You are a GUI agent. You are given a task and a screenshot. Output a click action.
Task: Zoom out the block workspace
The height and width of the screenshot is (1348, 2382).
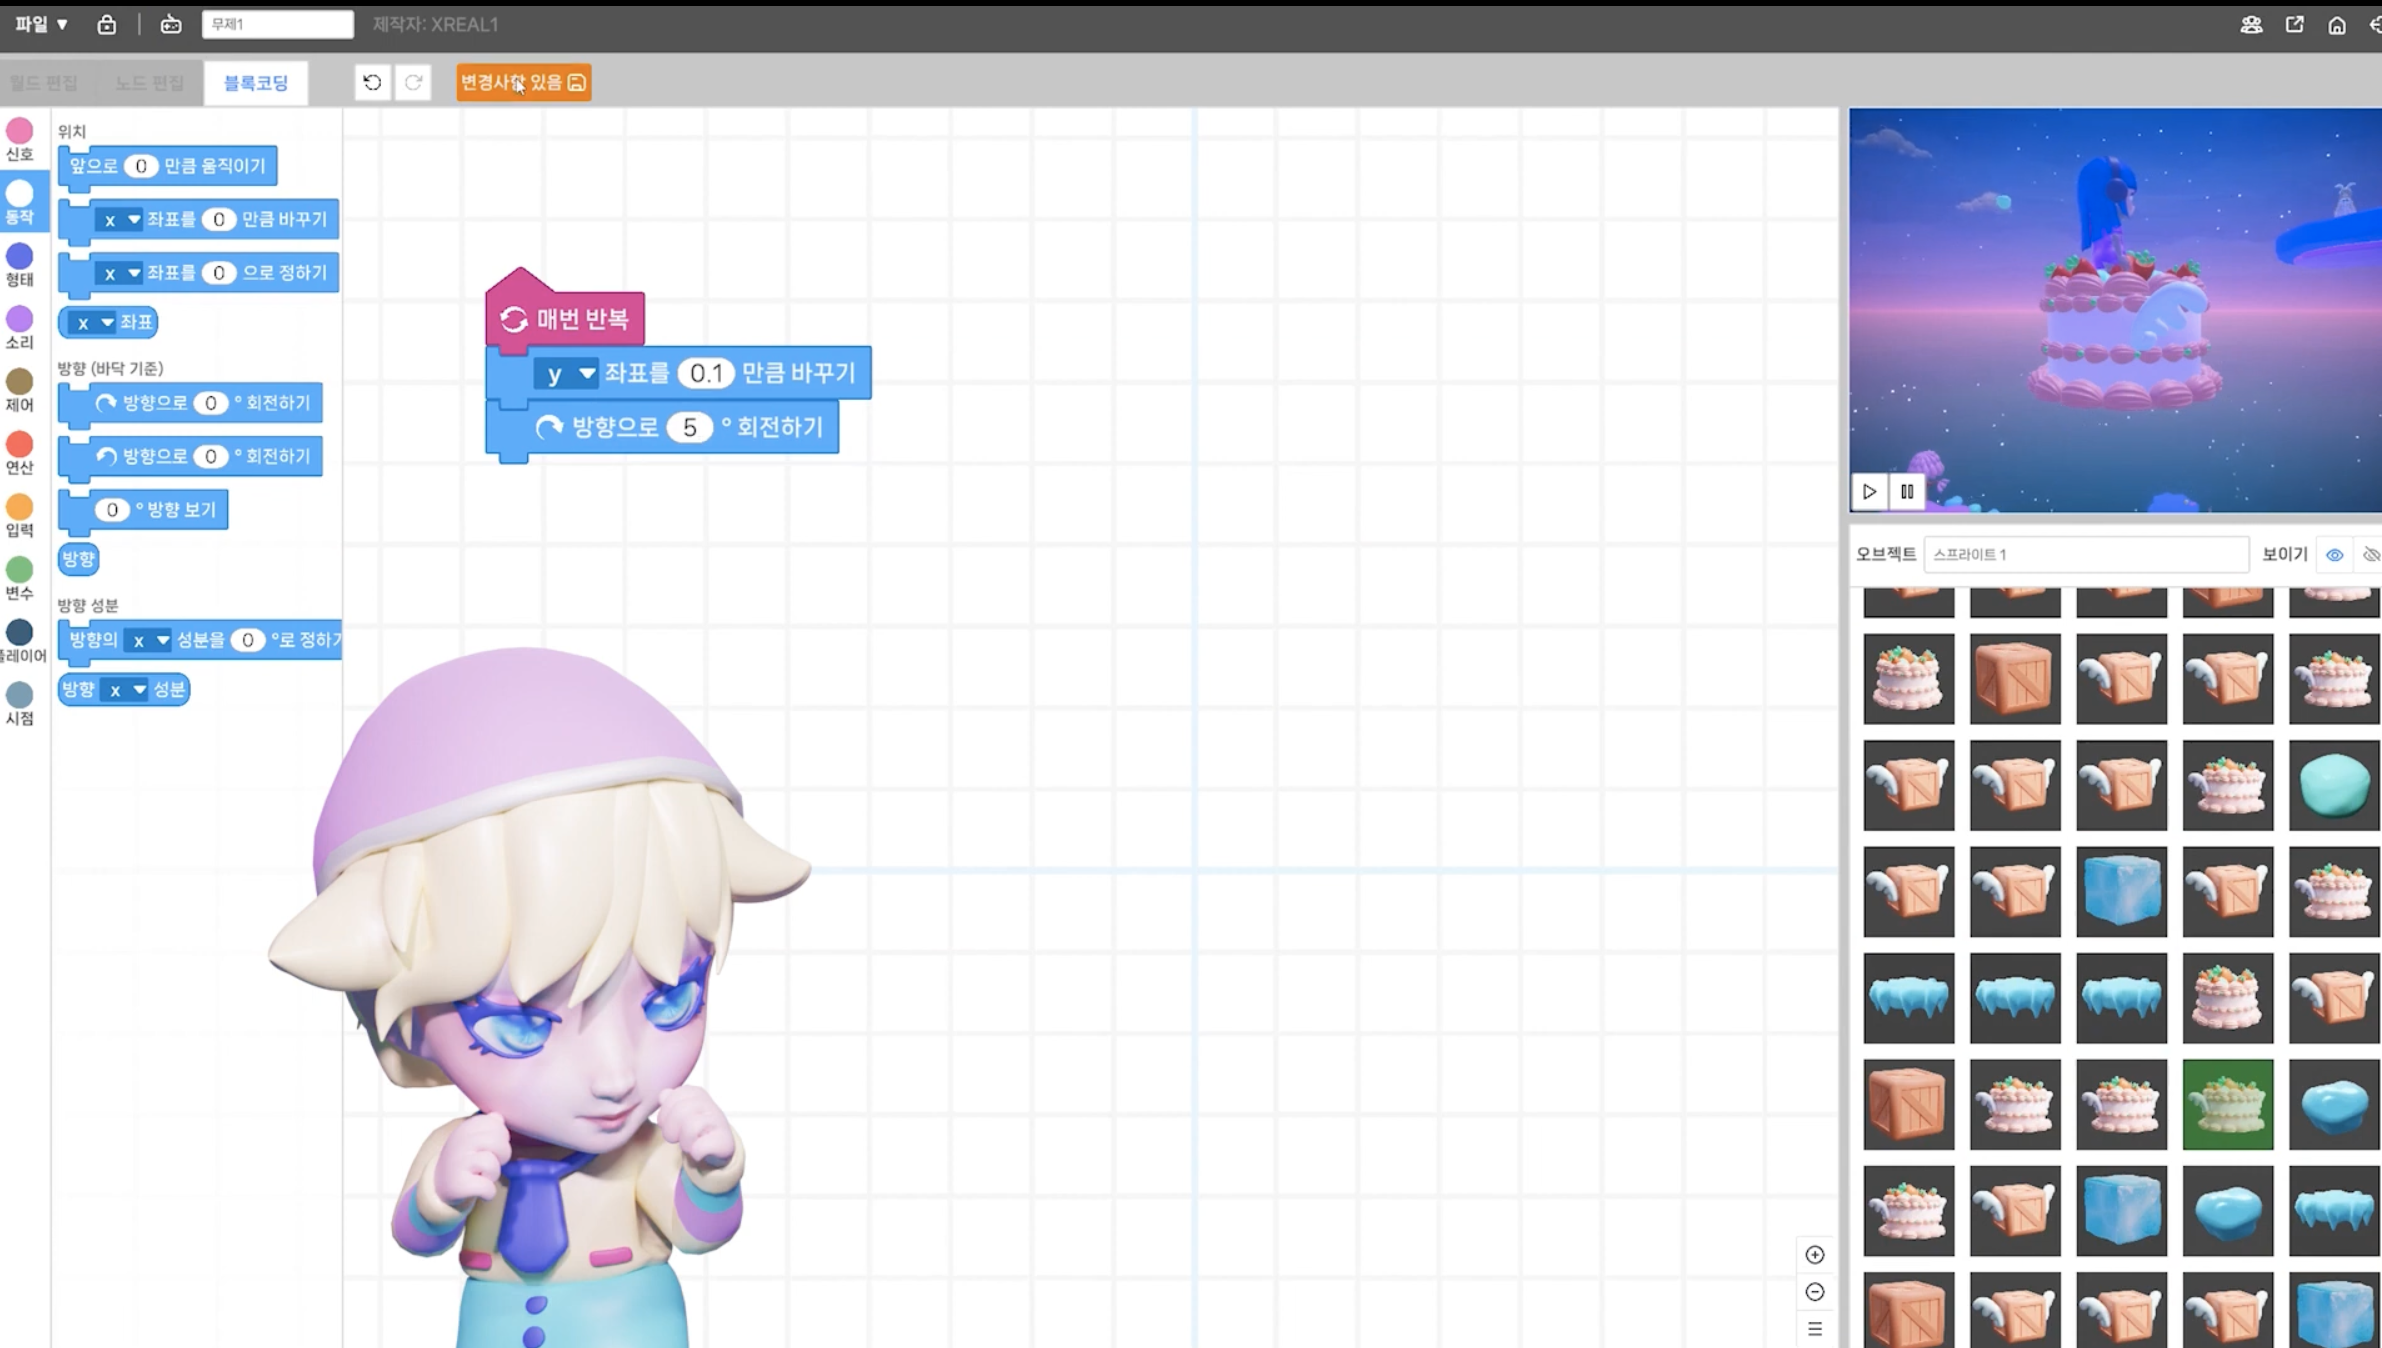coord(1815,1292)
